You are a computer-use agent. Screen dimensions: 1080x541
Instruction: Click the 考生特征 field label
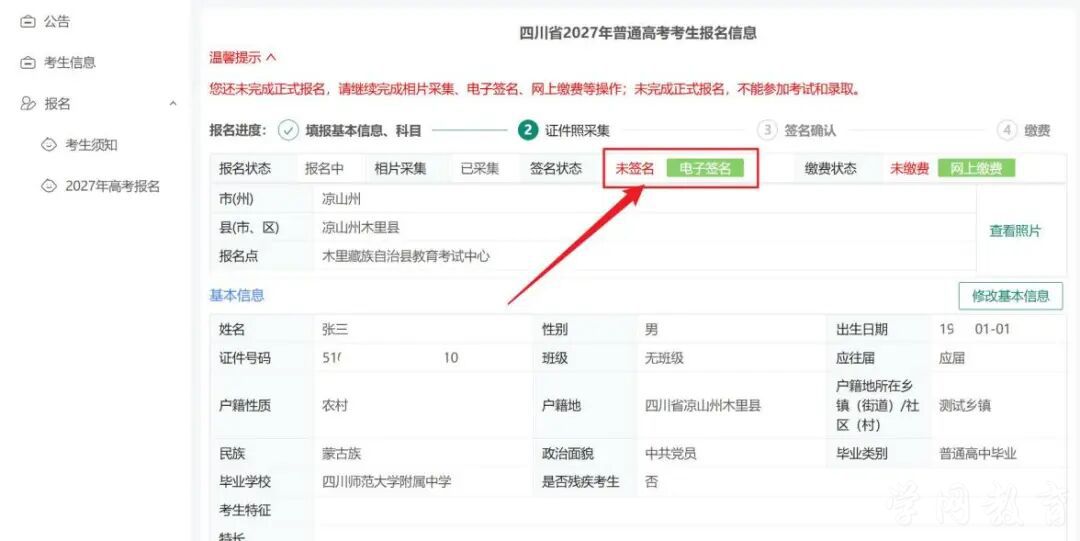click(x=245, y=511)
